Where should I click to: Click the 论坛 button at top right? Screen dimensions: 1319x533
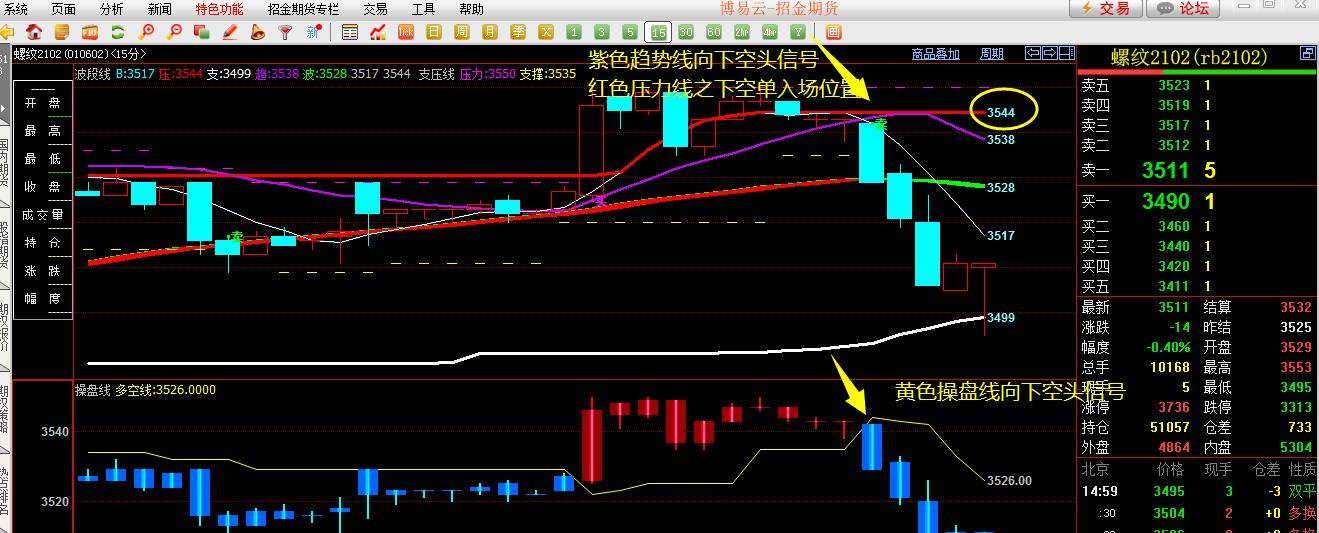pos(1183,8)
